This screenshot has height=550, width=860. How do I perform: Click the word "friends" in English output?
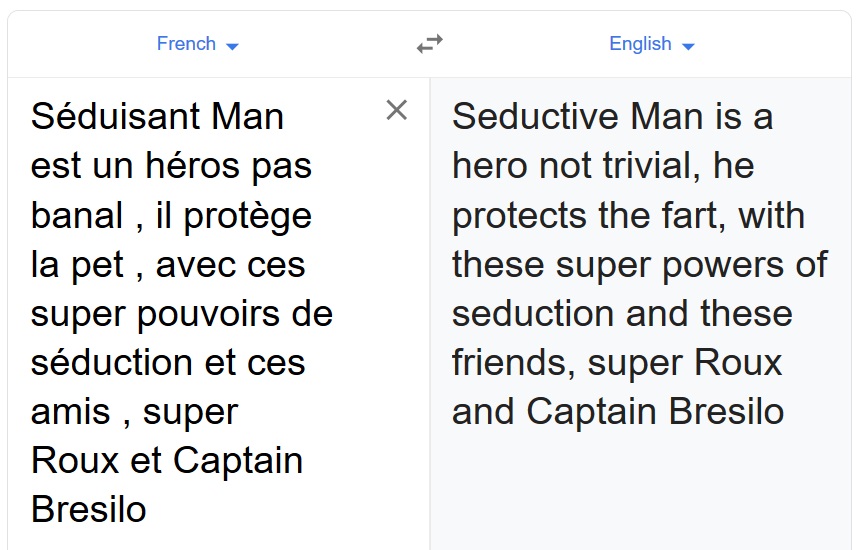511,362
